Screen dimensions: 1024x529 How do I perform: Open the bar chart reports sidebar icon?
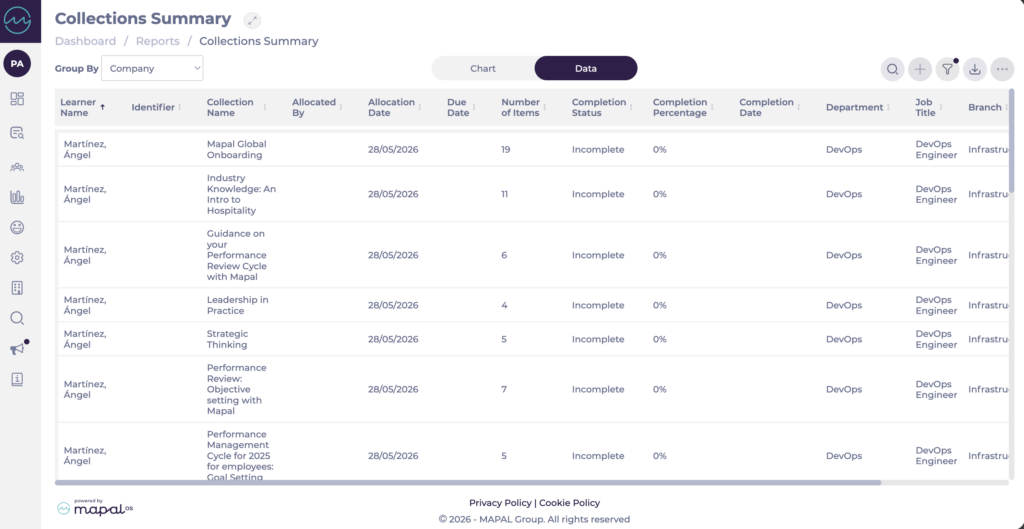point(17,197)
